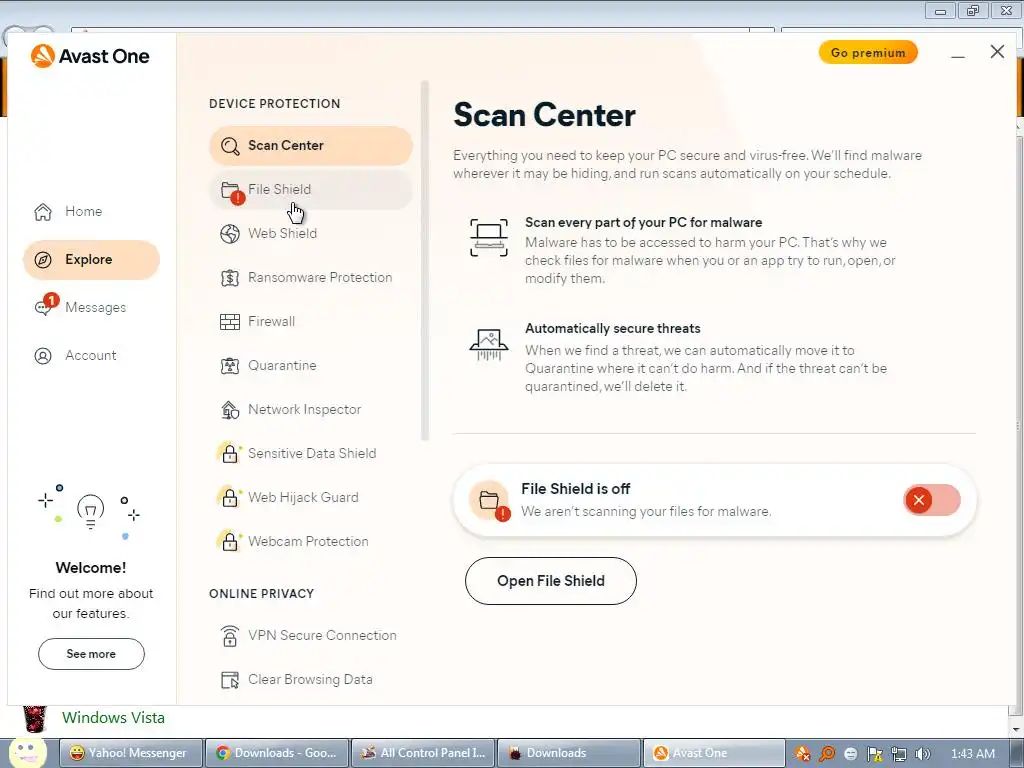
Task: Click the Explore compass icon
Action: [43, 260]
